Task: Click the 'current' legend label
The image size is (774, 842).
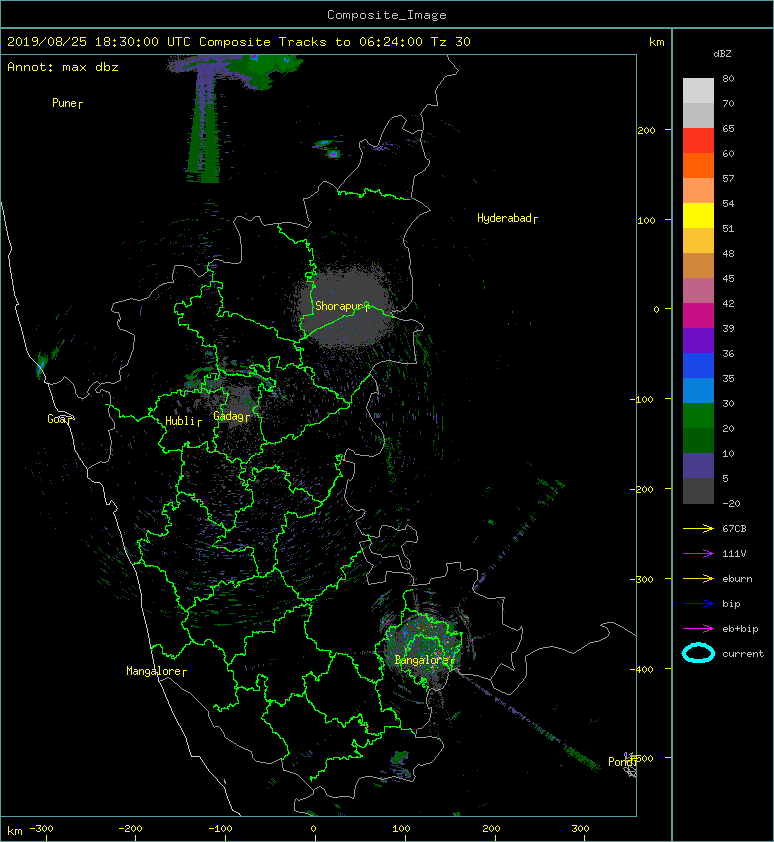Action: pos(743,654)
